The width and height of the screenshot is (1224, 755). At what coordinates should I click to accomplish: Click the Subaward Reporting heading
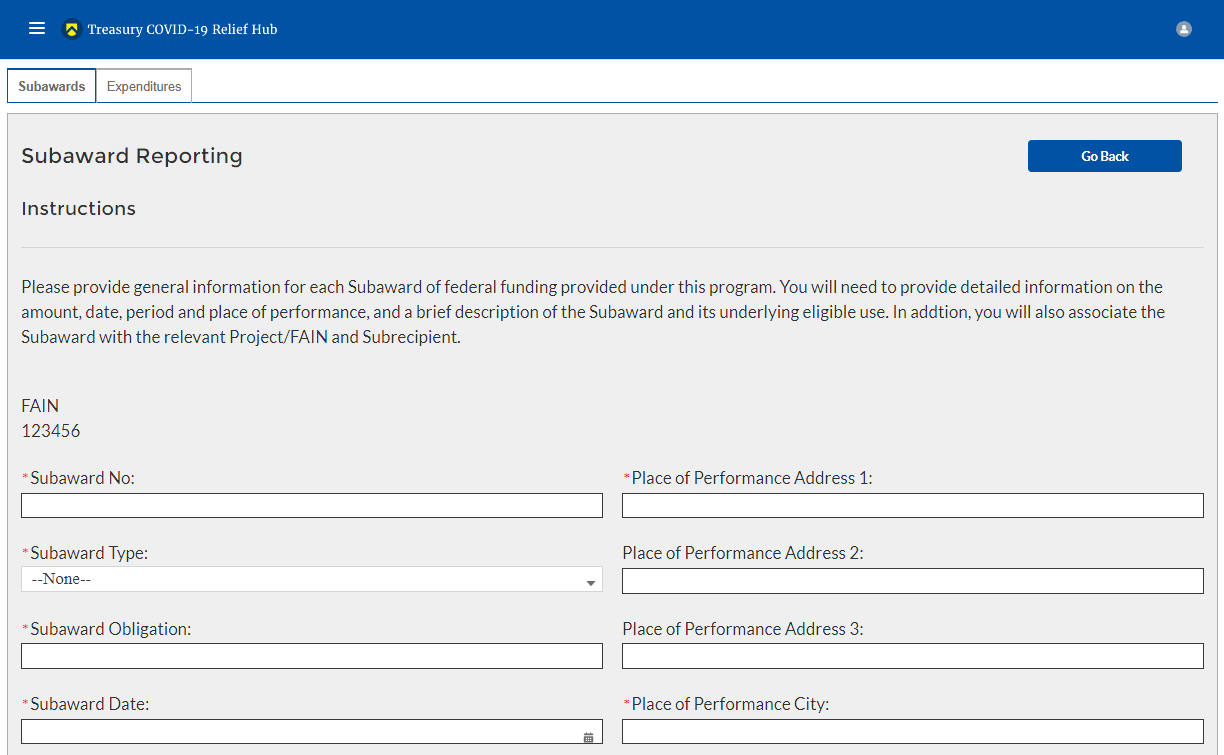click(132, 156)
